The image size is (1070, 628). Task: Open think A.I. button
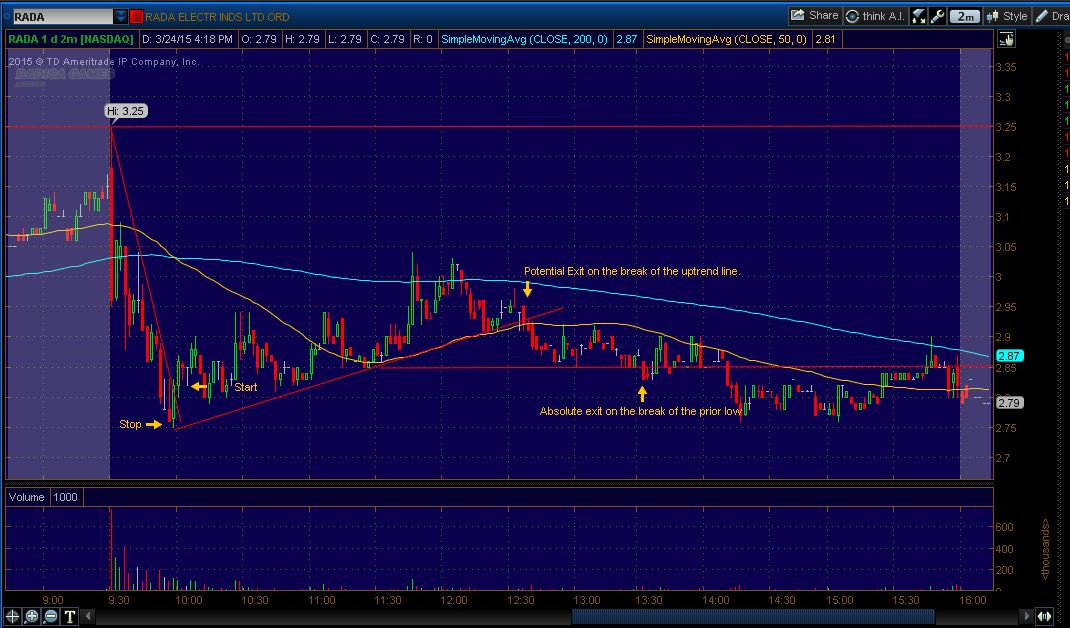(x=875, y=16)
